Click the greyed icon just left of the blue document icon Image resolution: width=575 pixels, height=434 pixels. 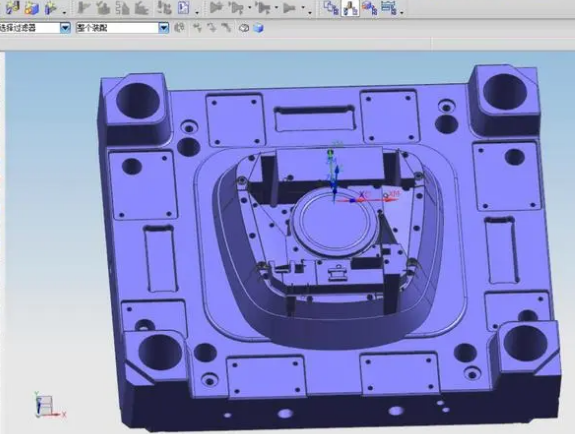coord(164,8)
